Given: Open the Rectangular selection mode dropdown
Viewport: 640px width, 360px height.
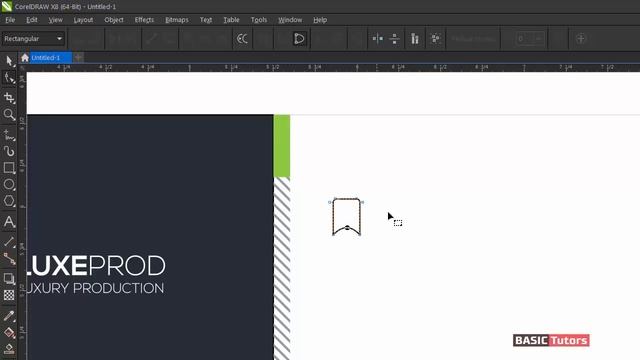Looking at the screenshot, I should point(33,39).
